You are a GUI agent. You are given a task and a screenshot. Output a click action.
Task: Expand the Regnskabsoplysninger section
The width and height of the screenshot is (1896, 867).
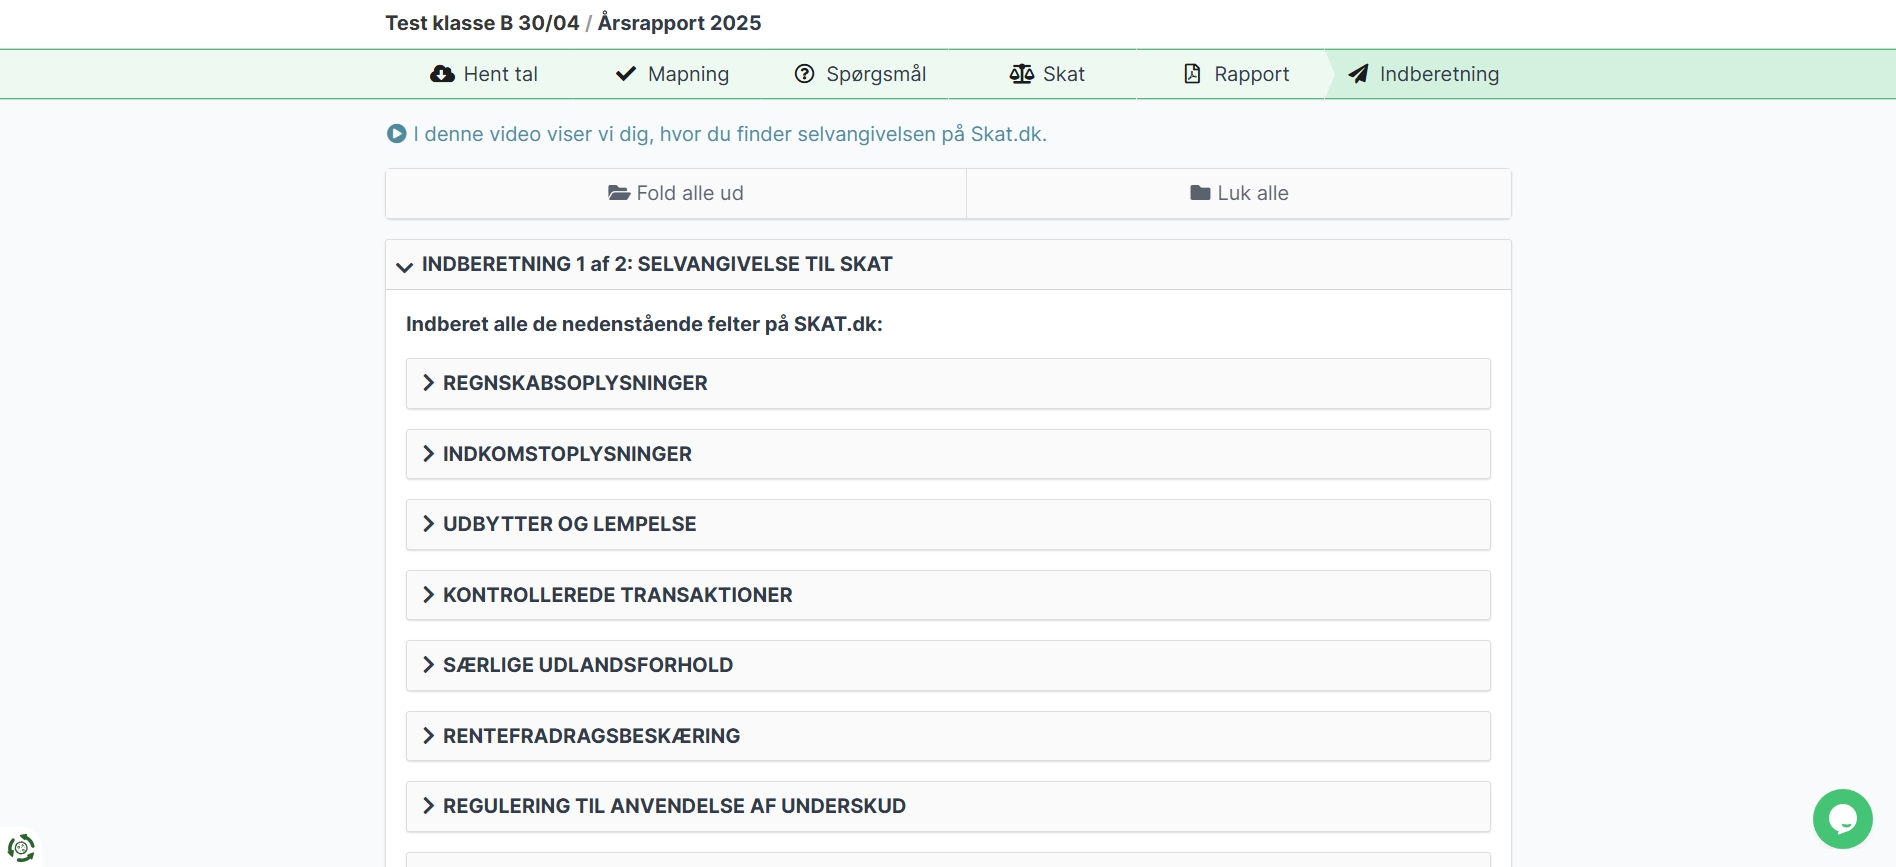point(575,383)
